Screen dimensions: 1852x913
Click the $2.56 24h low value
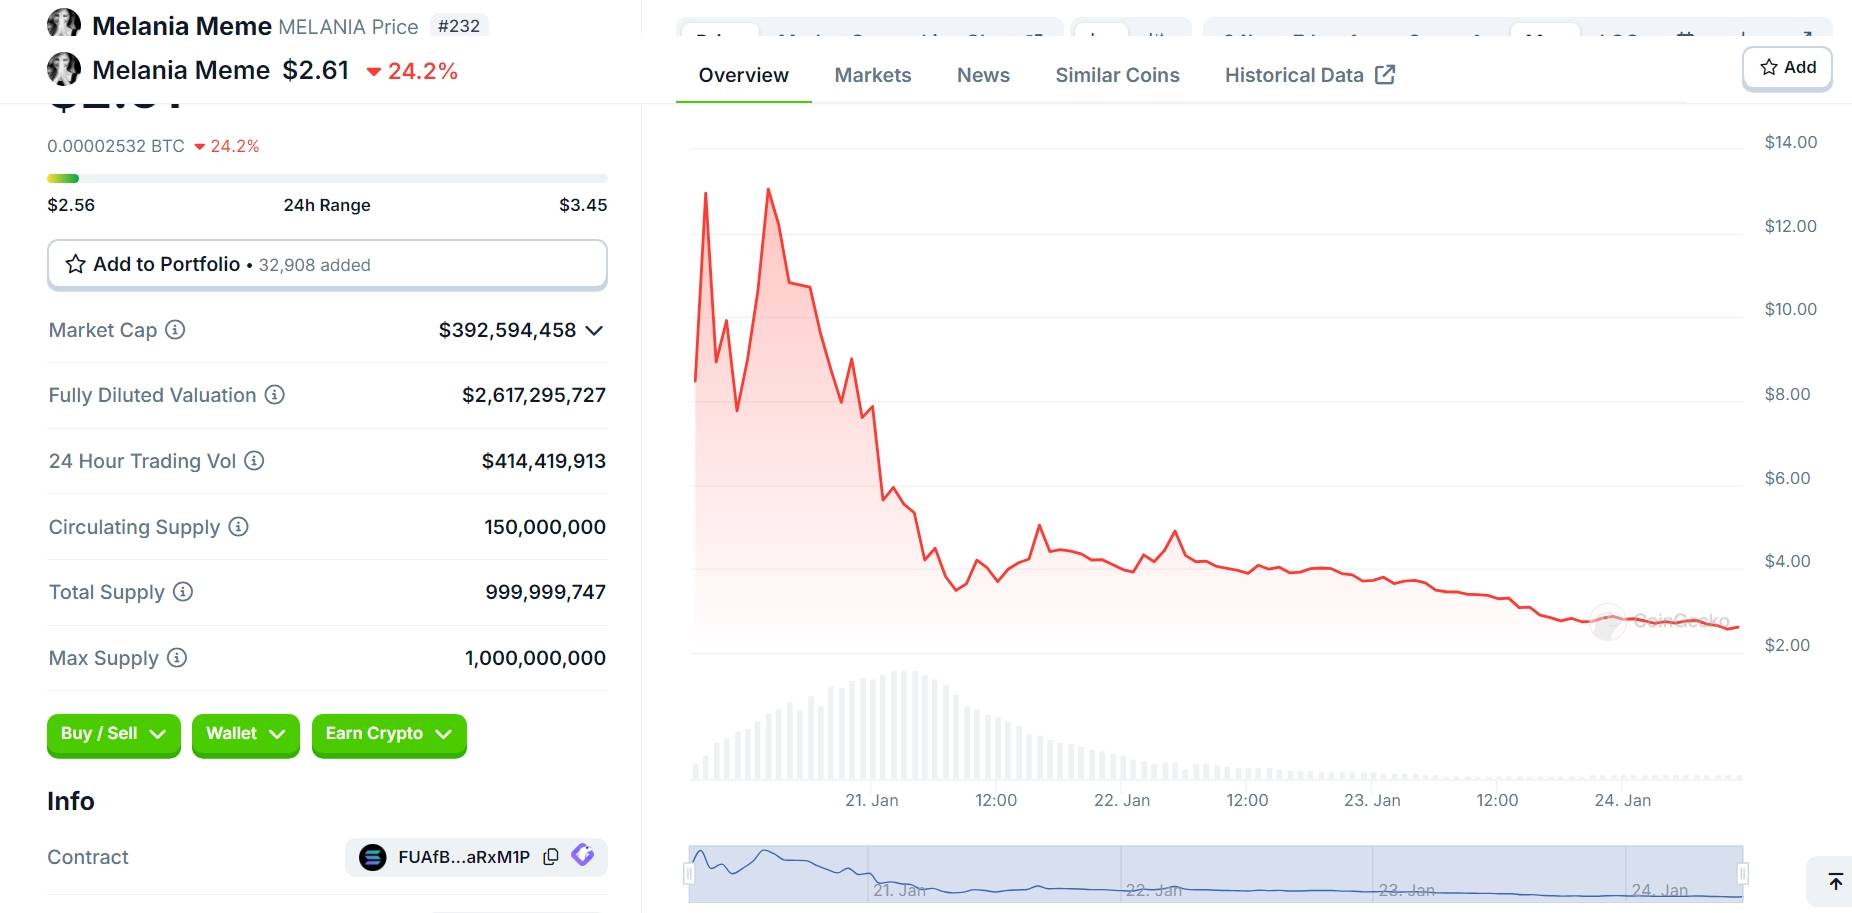(x=71, y=205)
